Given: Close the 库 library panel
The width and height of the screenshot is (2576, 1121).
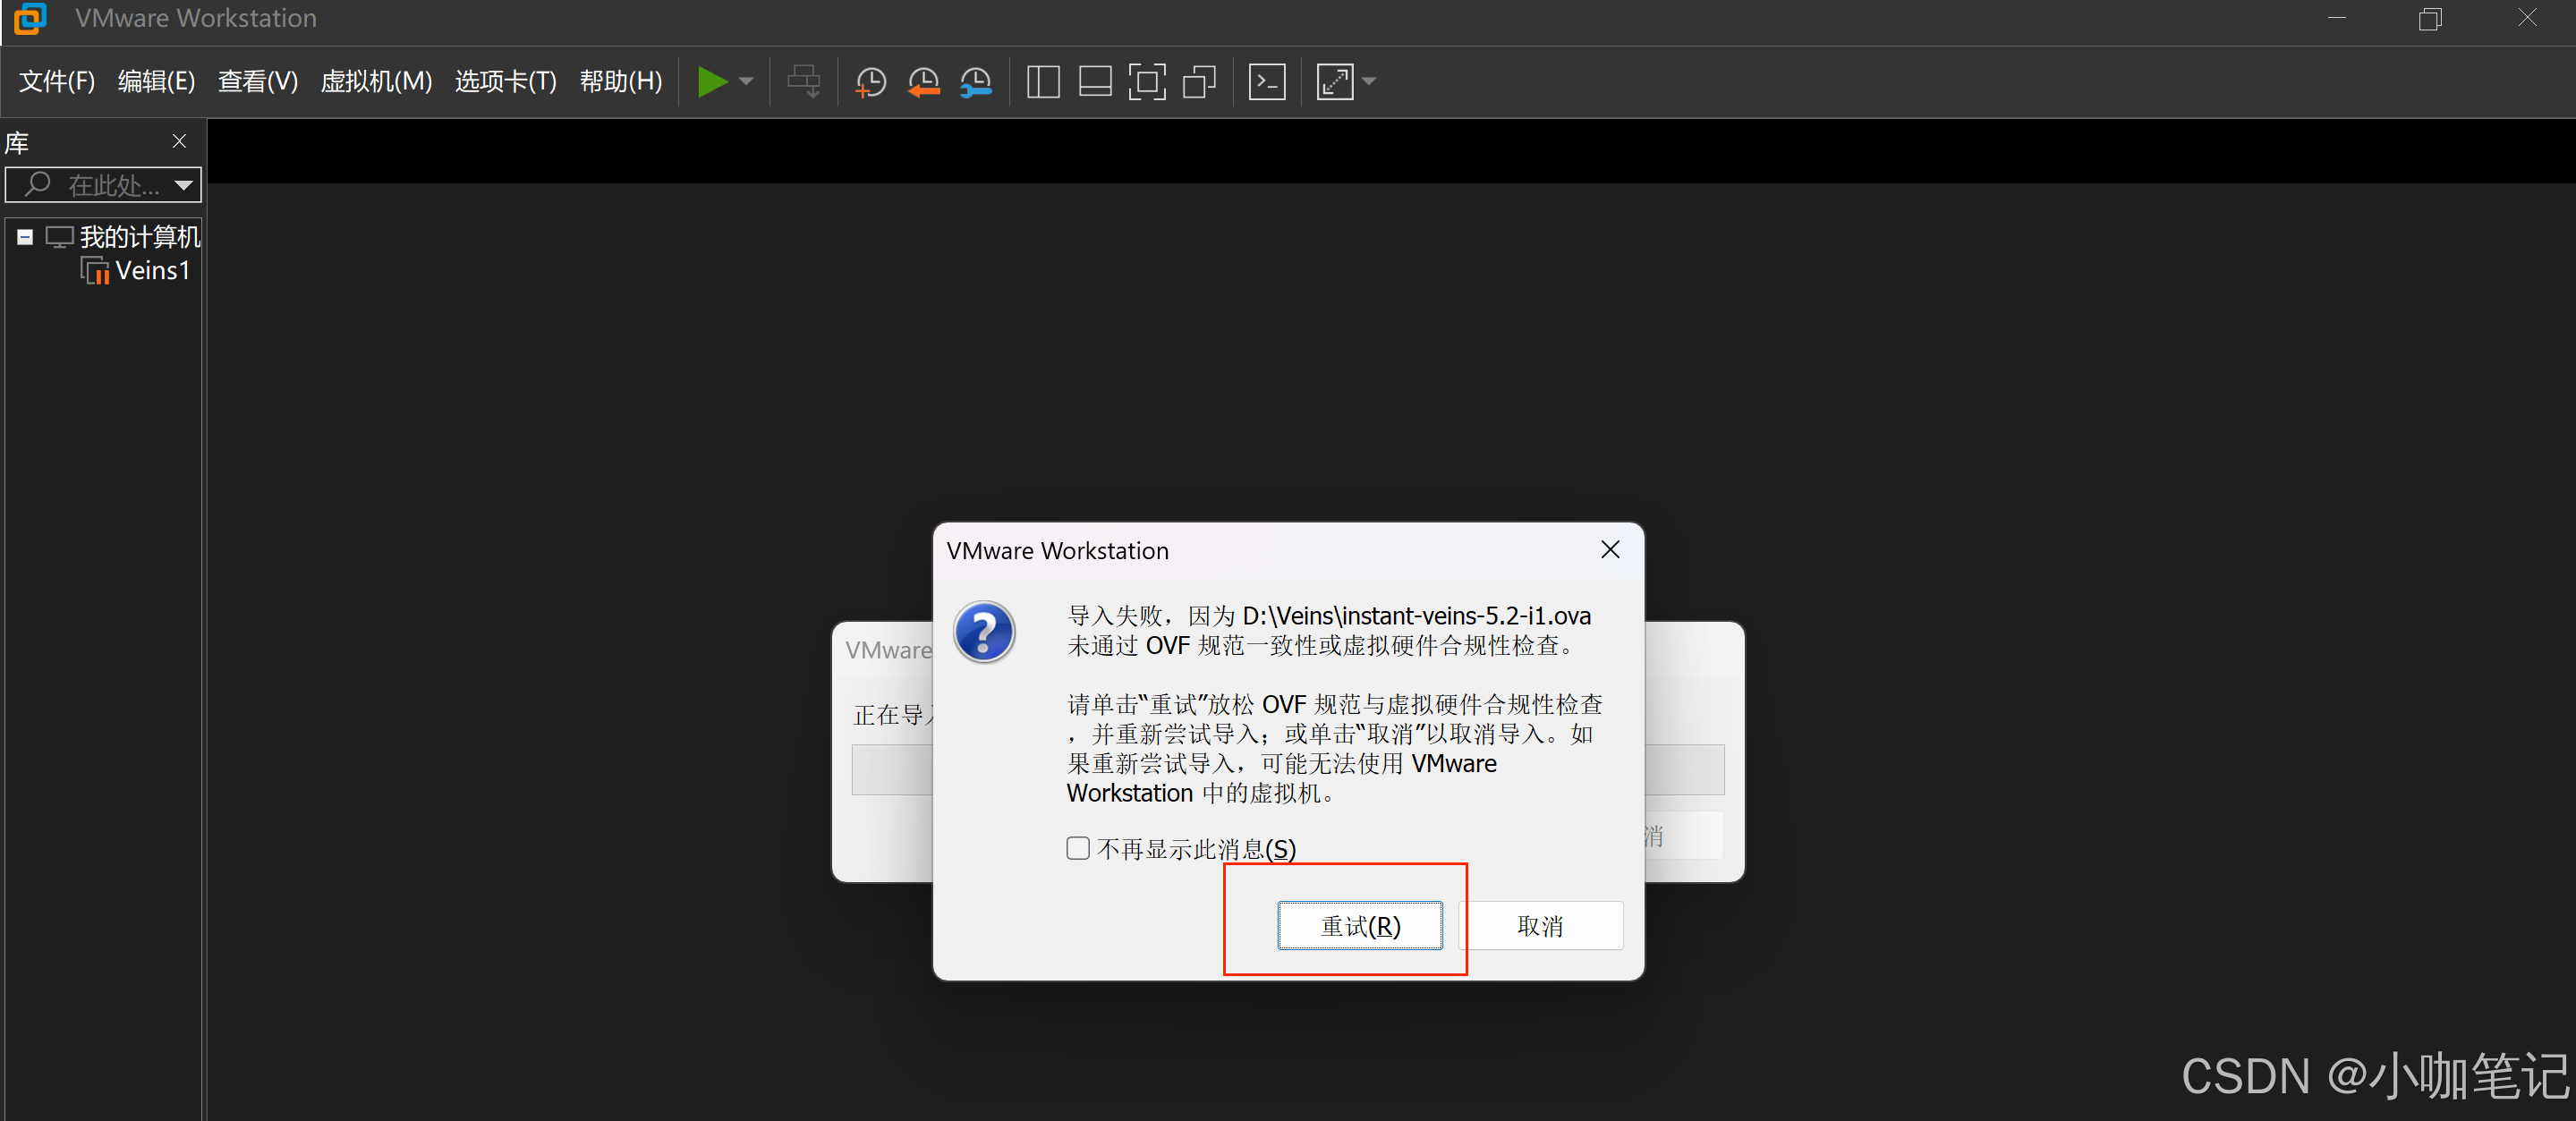Looking at the screenshot, I should click(179, 142).
